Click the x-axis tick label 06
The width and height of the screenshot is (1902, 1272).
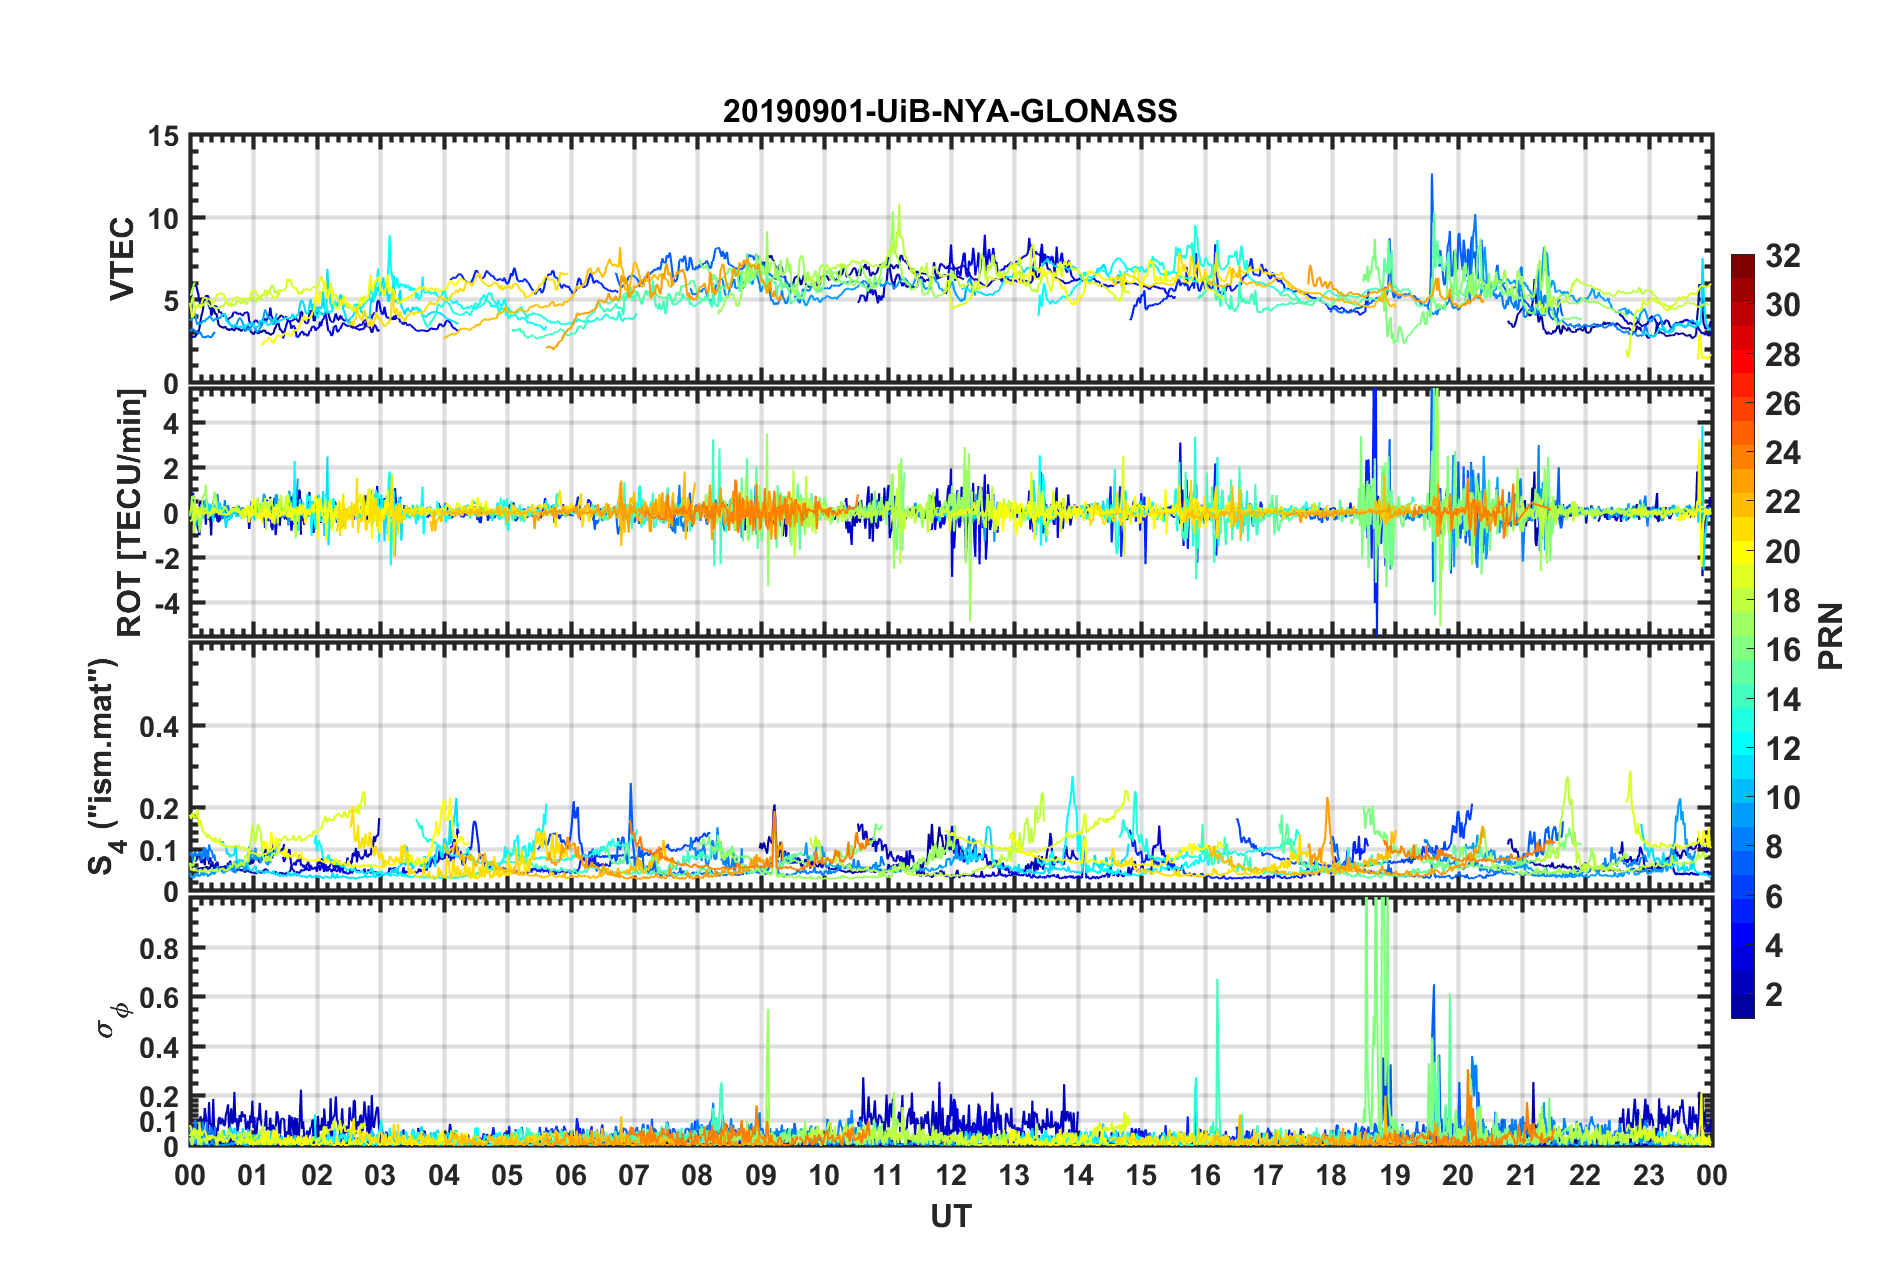[571, 1175]
